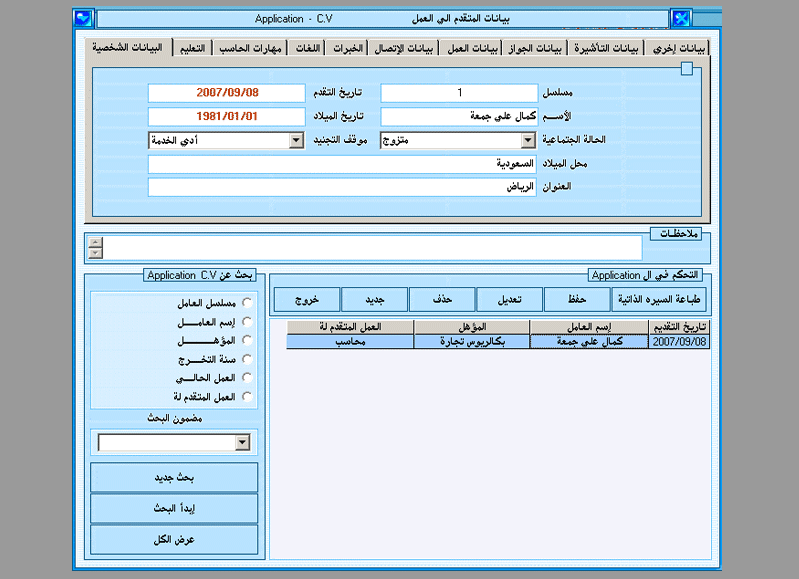Click the notes scroll up arrow

pos(95,243)
